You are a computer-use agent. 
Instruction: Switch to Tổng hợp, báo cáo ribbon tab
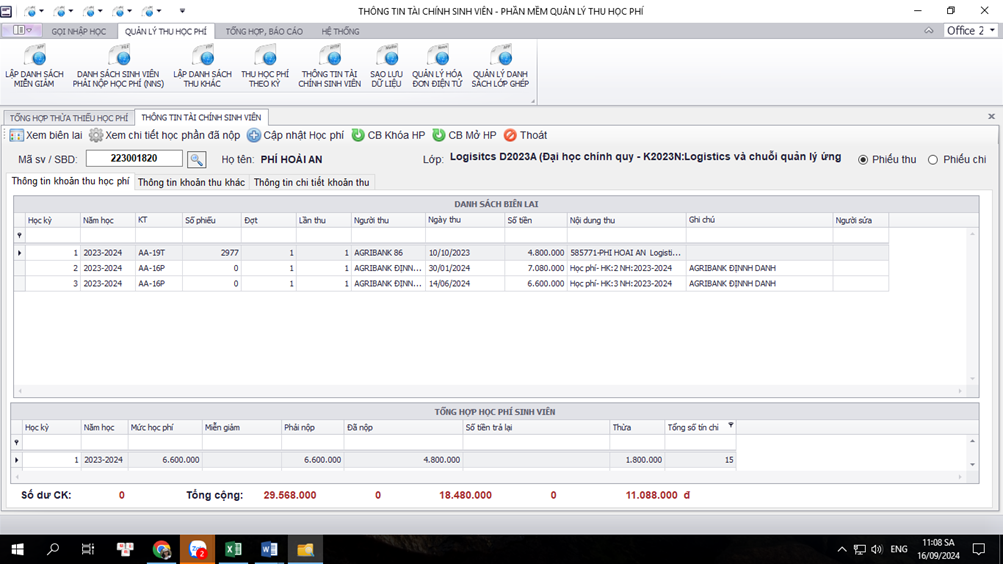coord(264,31)
